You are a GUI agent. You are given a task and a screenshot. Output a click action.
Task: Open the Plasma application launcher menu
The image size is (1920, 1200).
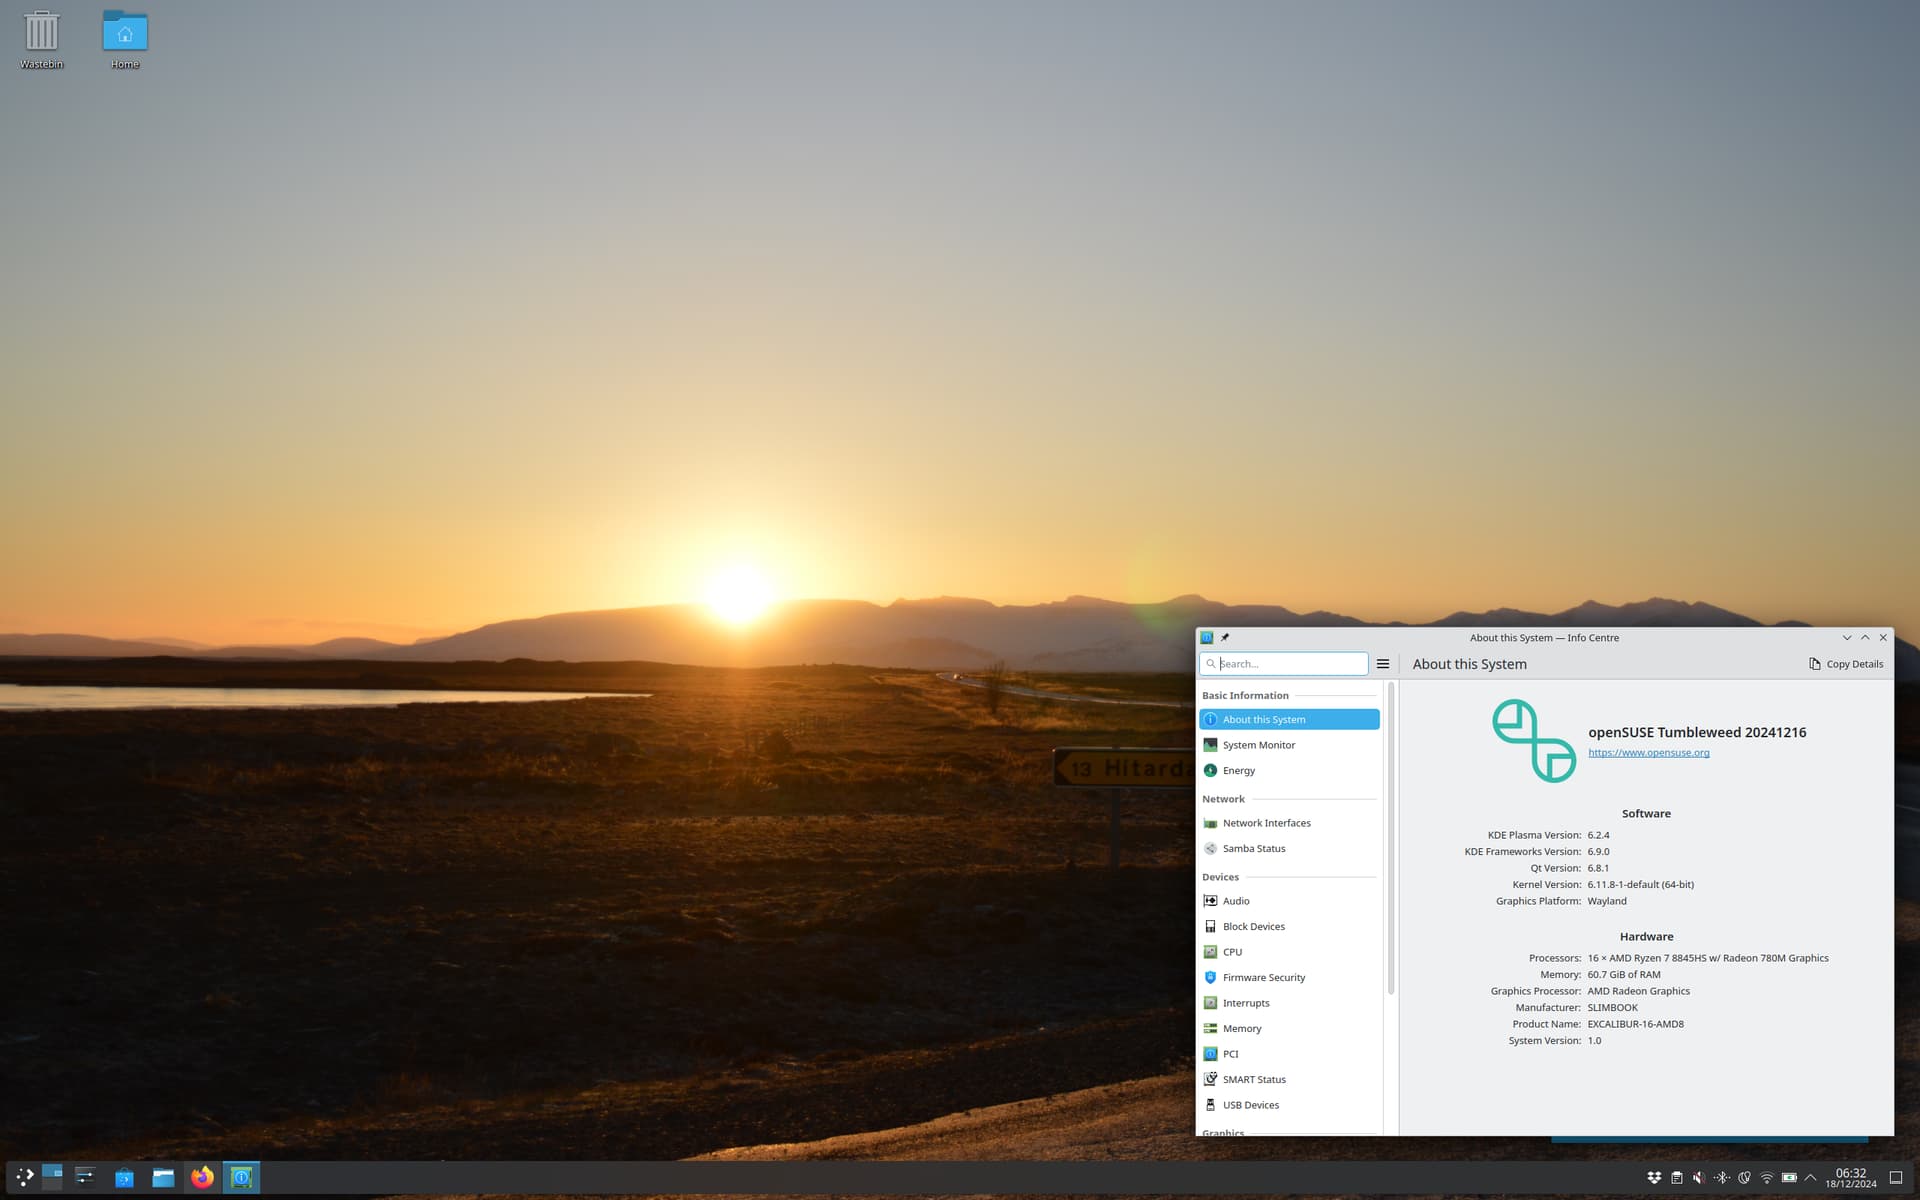pyautogui.click(x=25, y=1177)
